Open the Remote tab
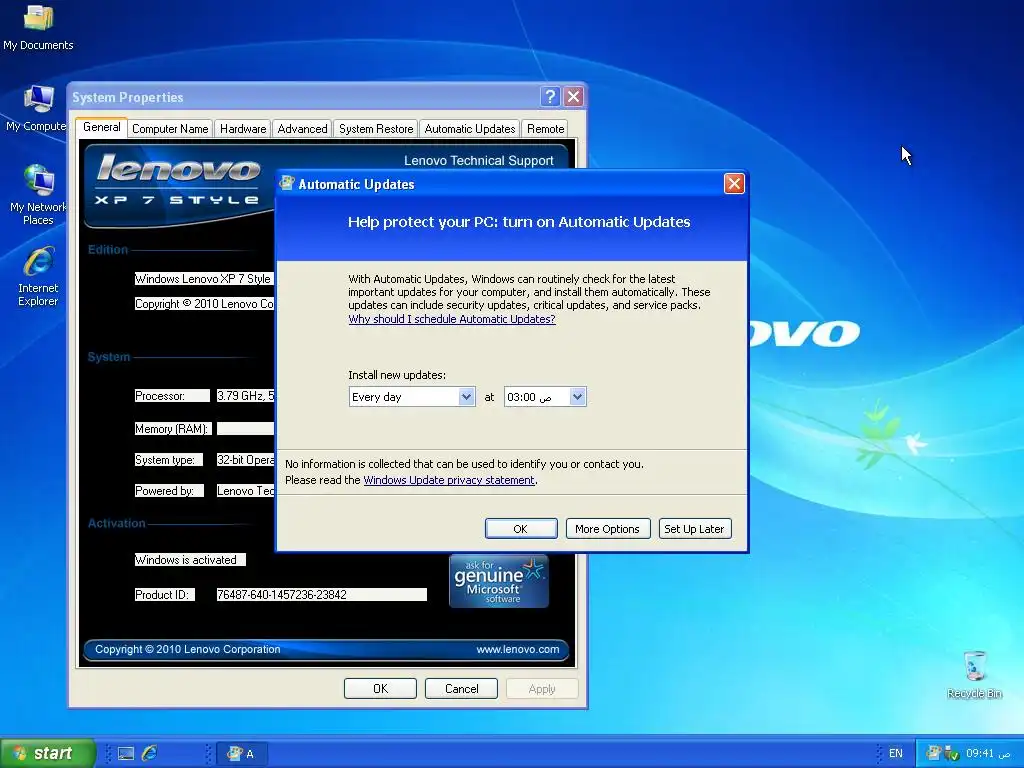Image resolution: width=1024 pixels, height=768 pixels. pyautogui.click(x=545, y=129)
